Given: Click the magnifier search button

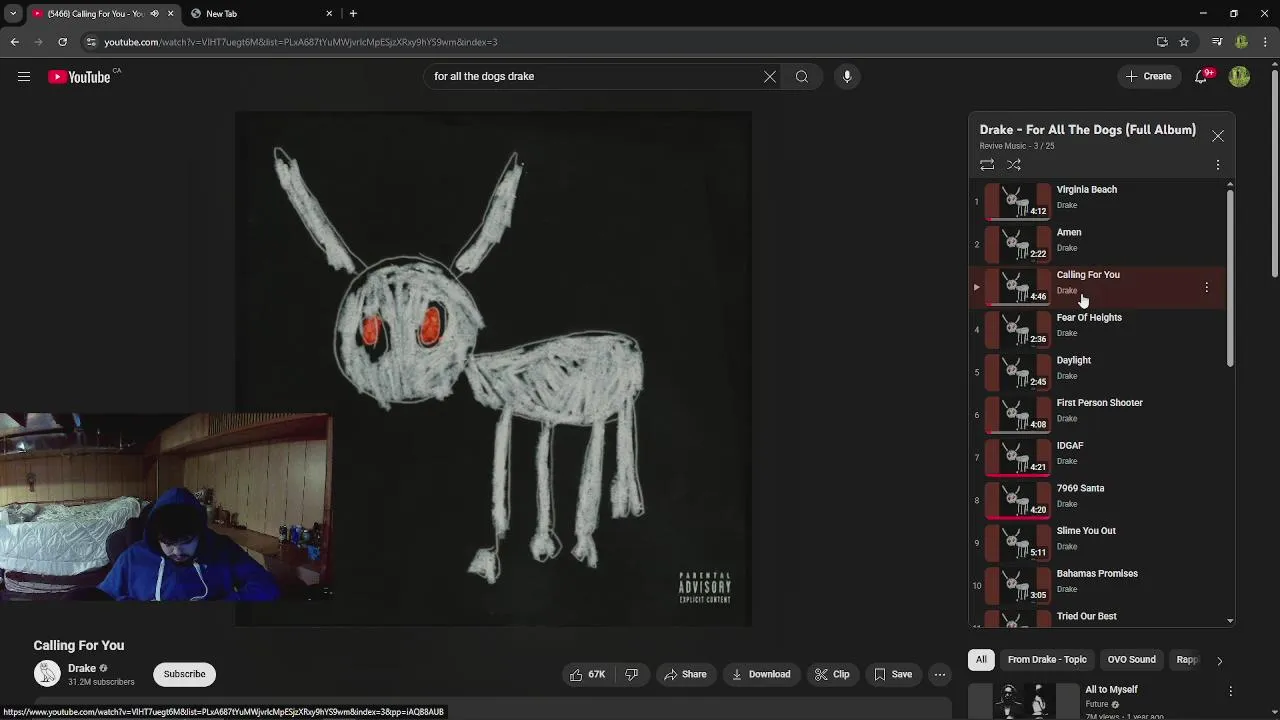Looking at the screenshot, I should pos(802,76).
